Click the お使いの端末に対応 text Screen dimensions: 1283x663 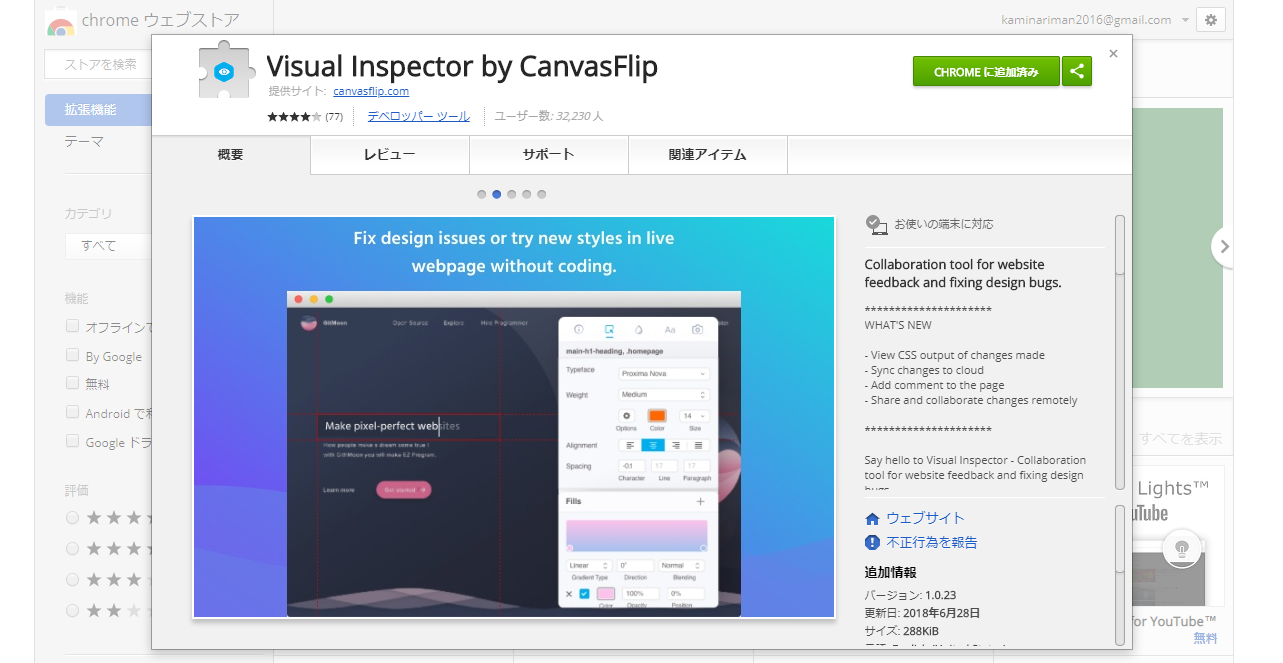944,224
